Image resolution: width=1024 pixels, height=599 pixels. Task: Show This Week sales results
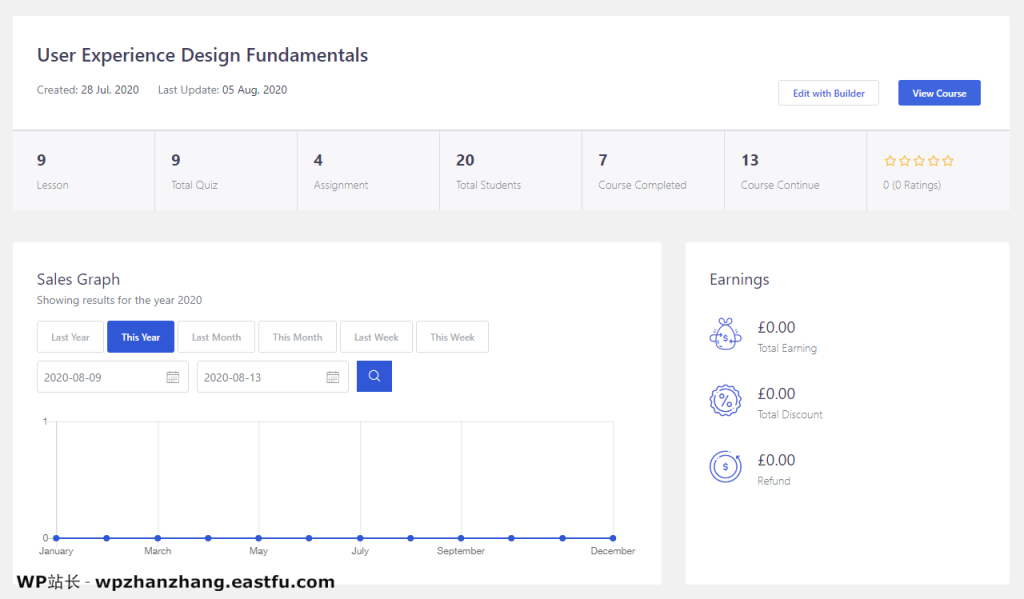(x=452, y=337)
